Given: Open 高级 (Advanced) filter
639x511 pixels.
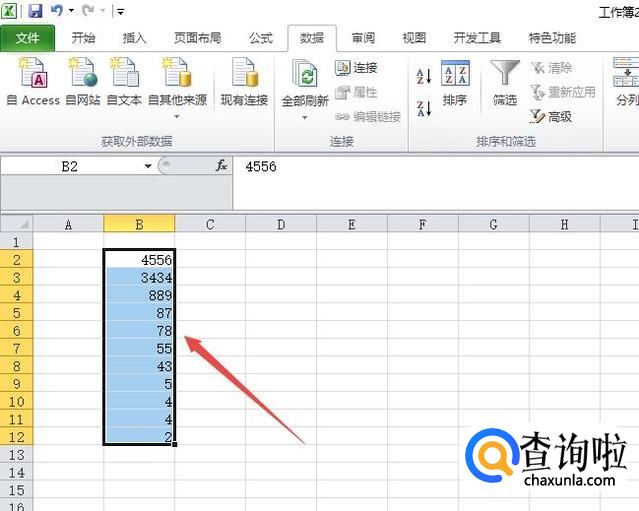Looking at the screenshot, I should pos(551,117).
